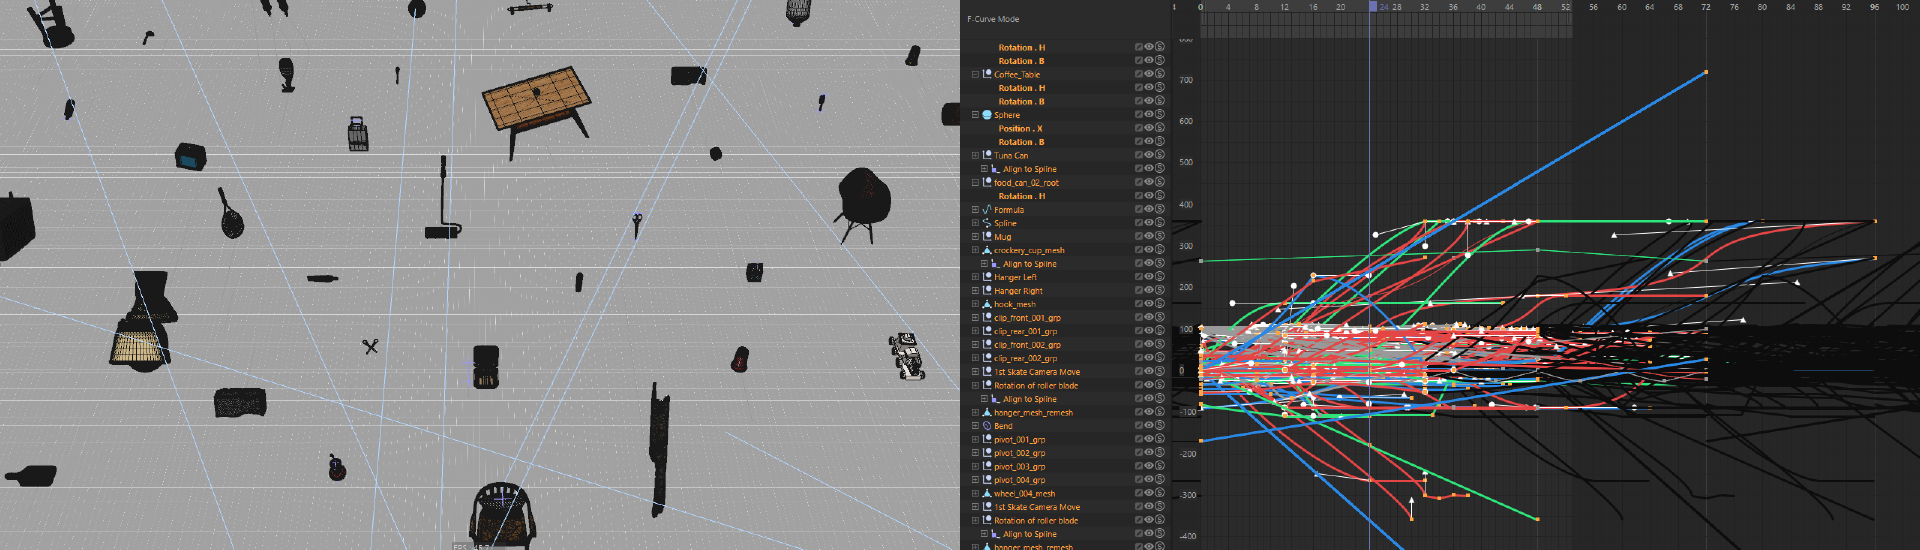Solo the pivot_002_grp track

click(x=1160, y=453)
